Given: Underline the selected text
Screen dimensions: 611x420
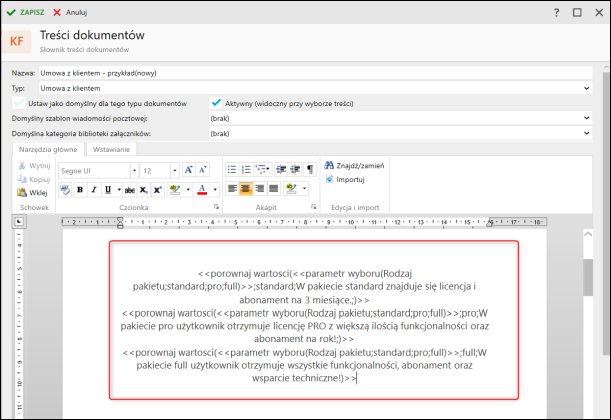Looking at the screenshot, I should point(108,190).
